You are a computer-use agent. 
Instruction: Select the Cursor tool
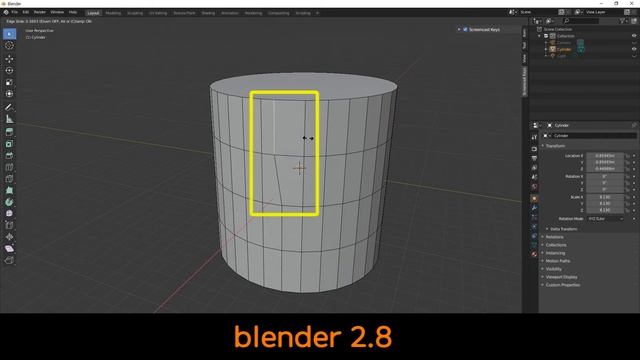(x=9, y=46)
